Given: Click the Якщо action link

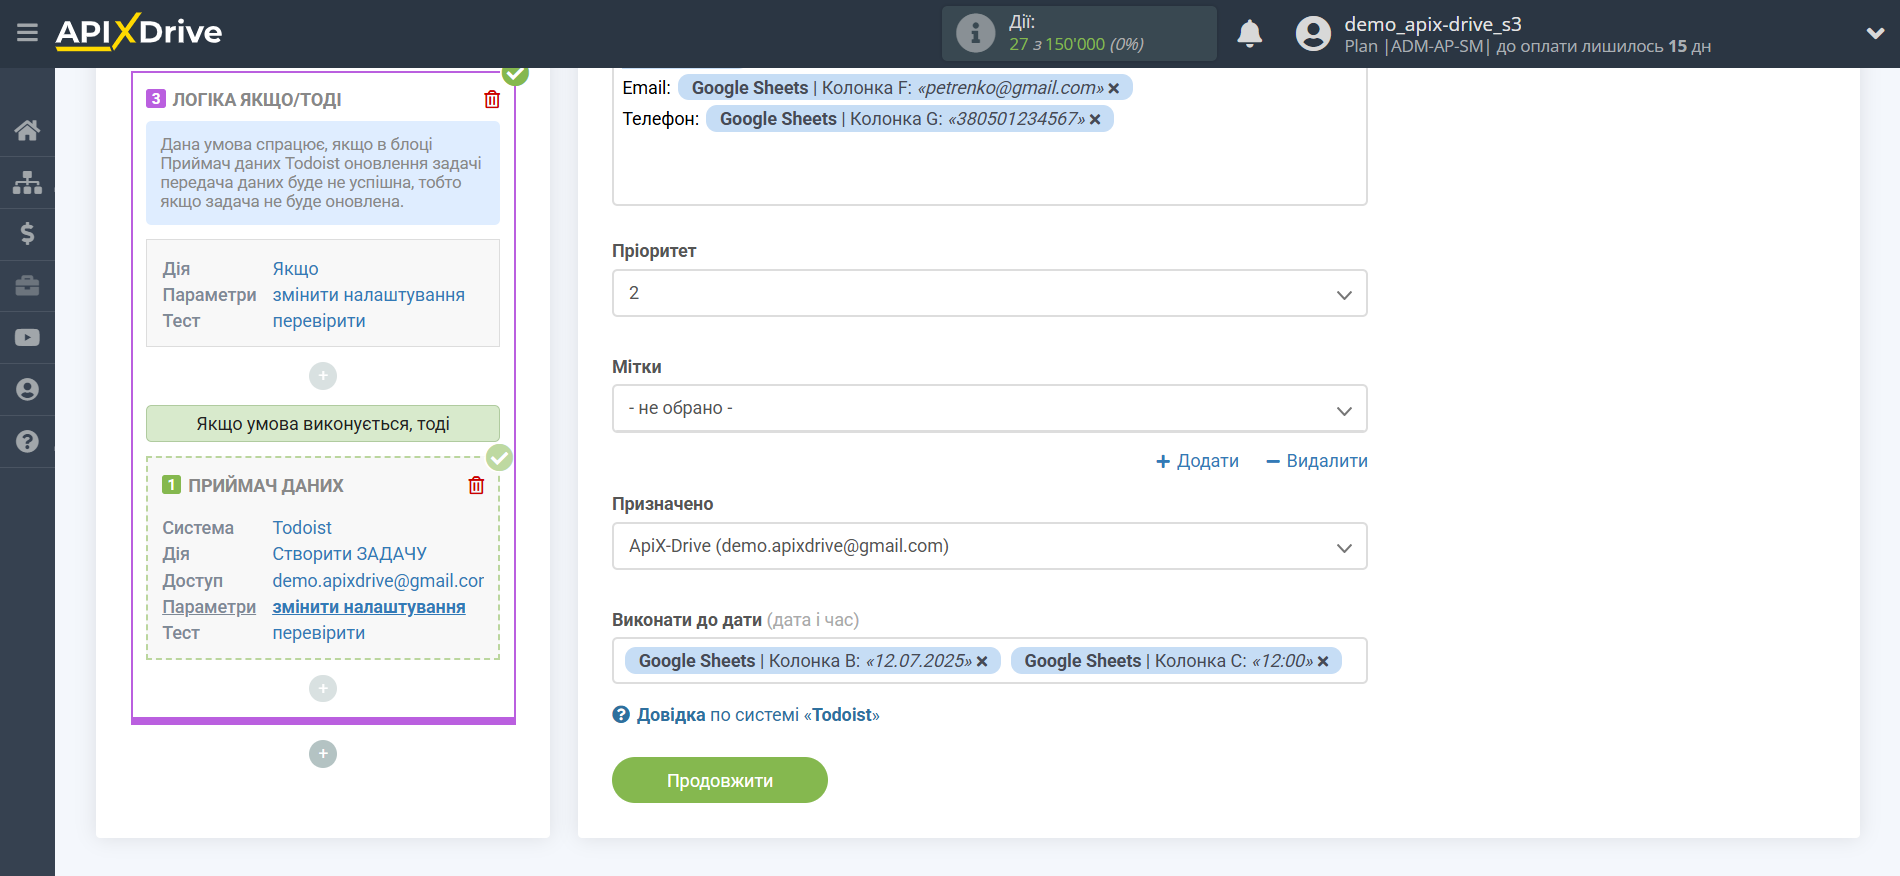Looking at the screenshot, I should (x=295, y=269).
